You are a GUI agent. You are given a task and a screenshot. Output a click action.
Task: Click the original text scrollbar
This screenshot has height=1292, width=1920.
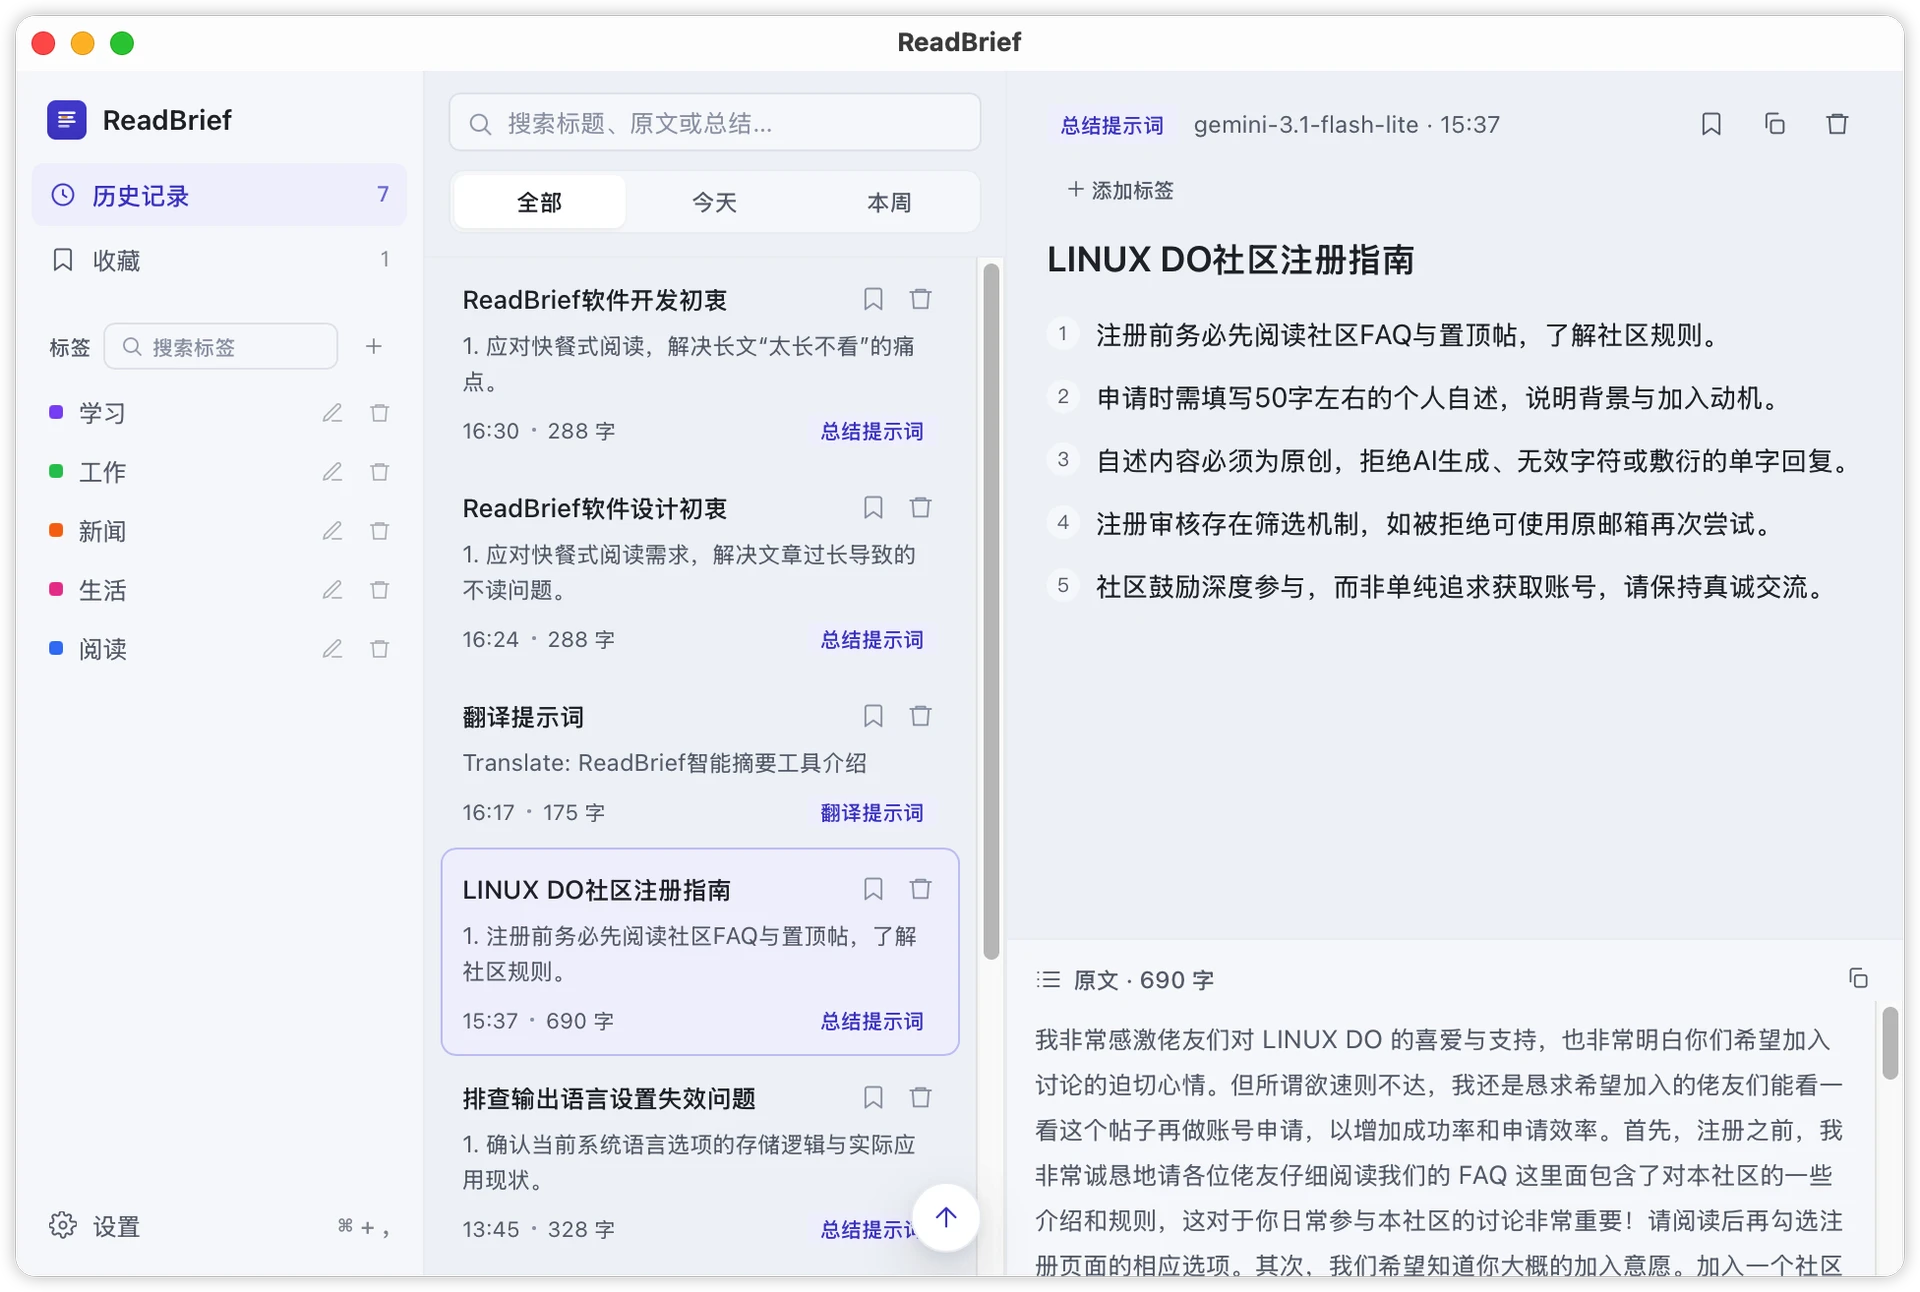(x=1889, y=1043)
